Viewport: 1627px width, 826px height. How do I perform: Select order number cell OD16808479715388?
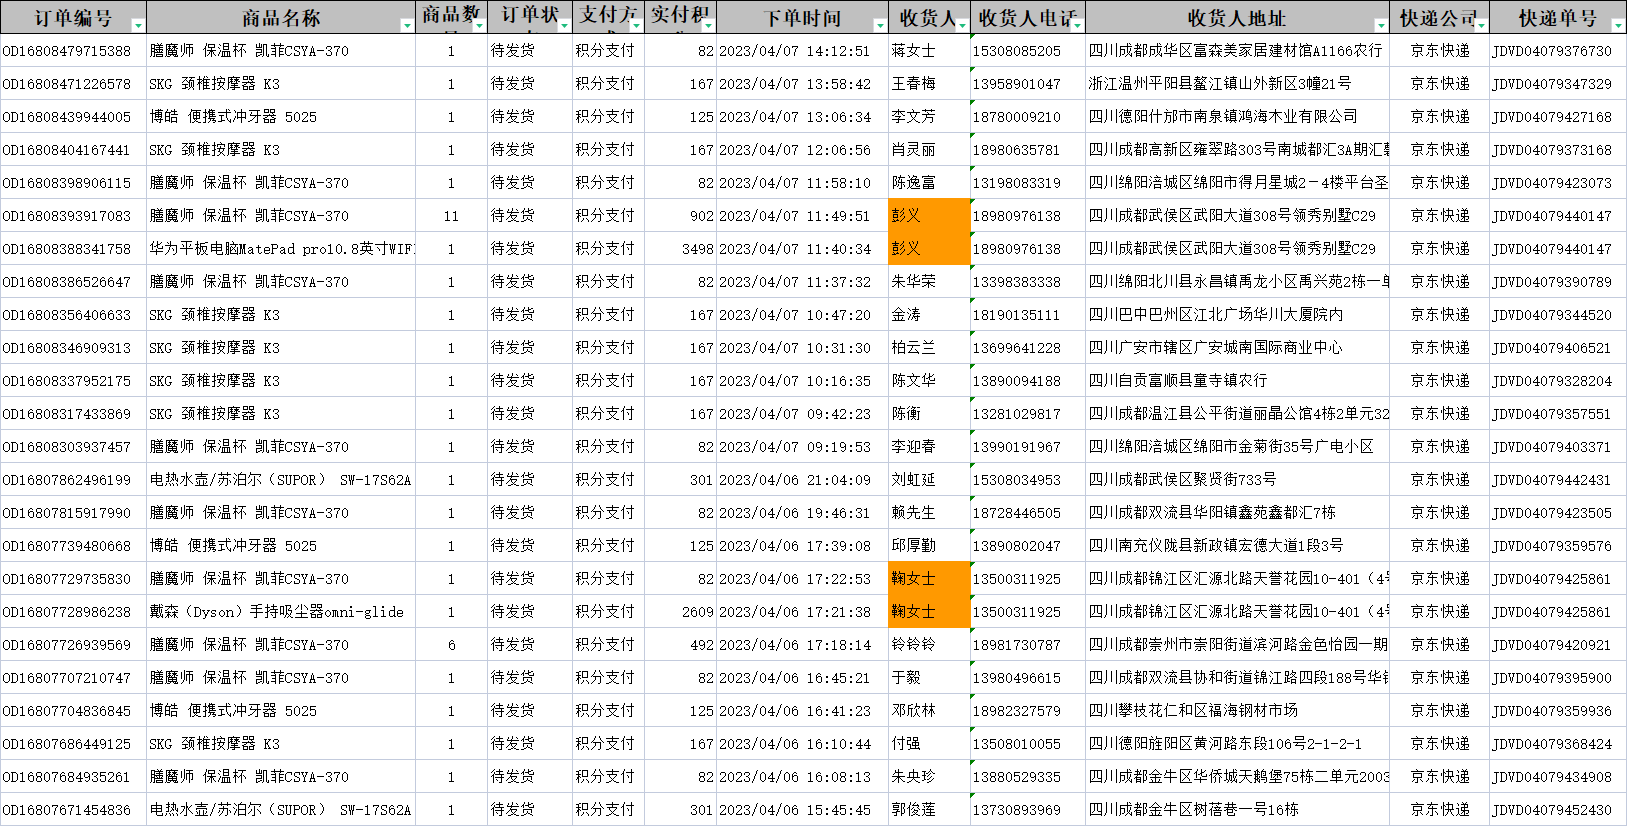coord(73,50)
